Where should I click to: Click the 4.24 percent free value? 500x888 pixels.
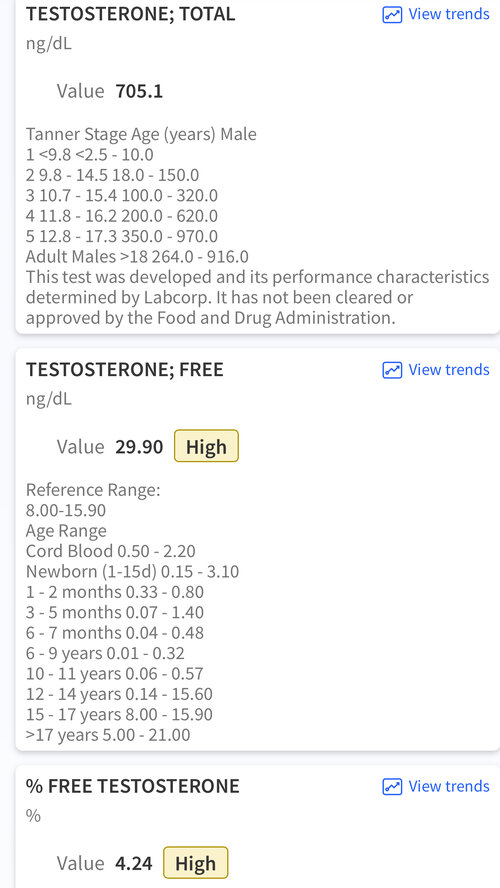(x=134, y=864)
